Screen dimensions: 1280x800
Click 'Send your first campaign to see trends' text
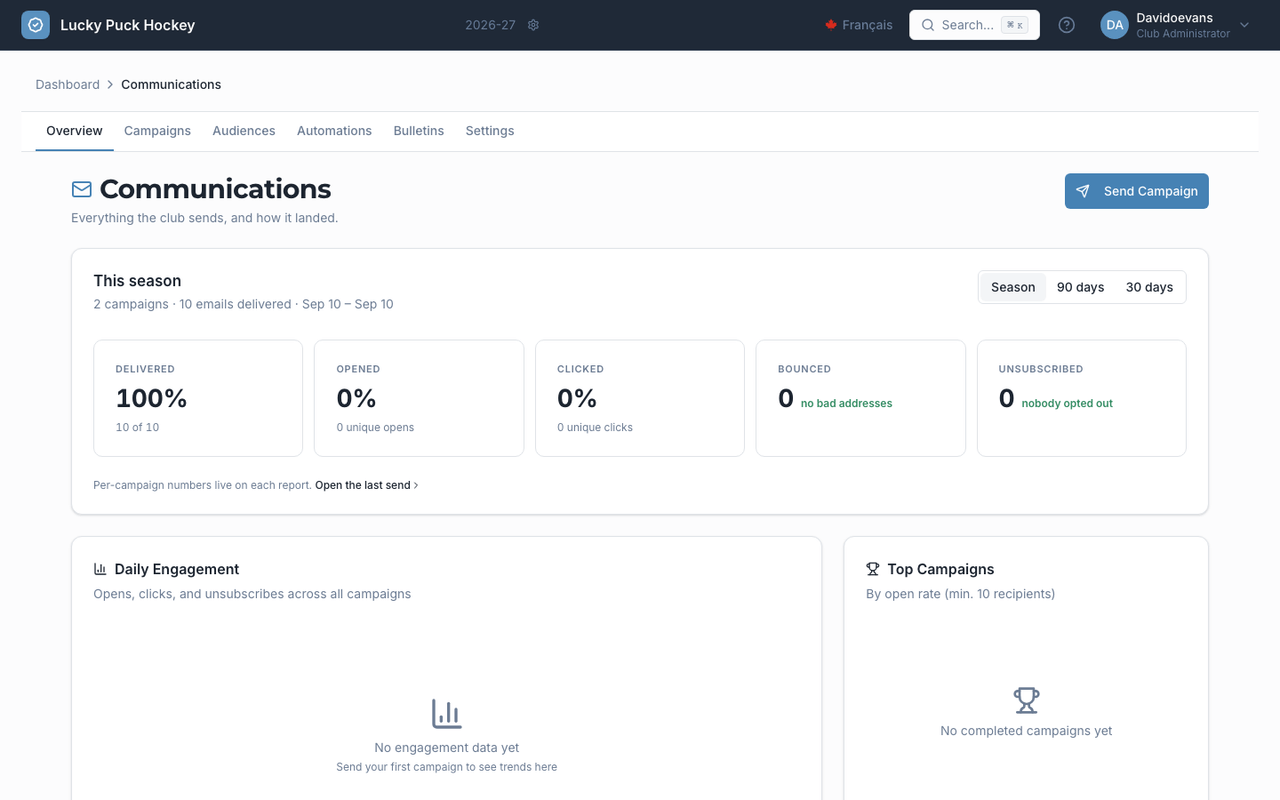pyautogui.click(x=447, y=767)
